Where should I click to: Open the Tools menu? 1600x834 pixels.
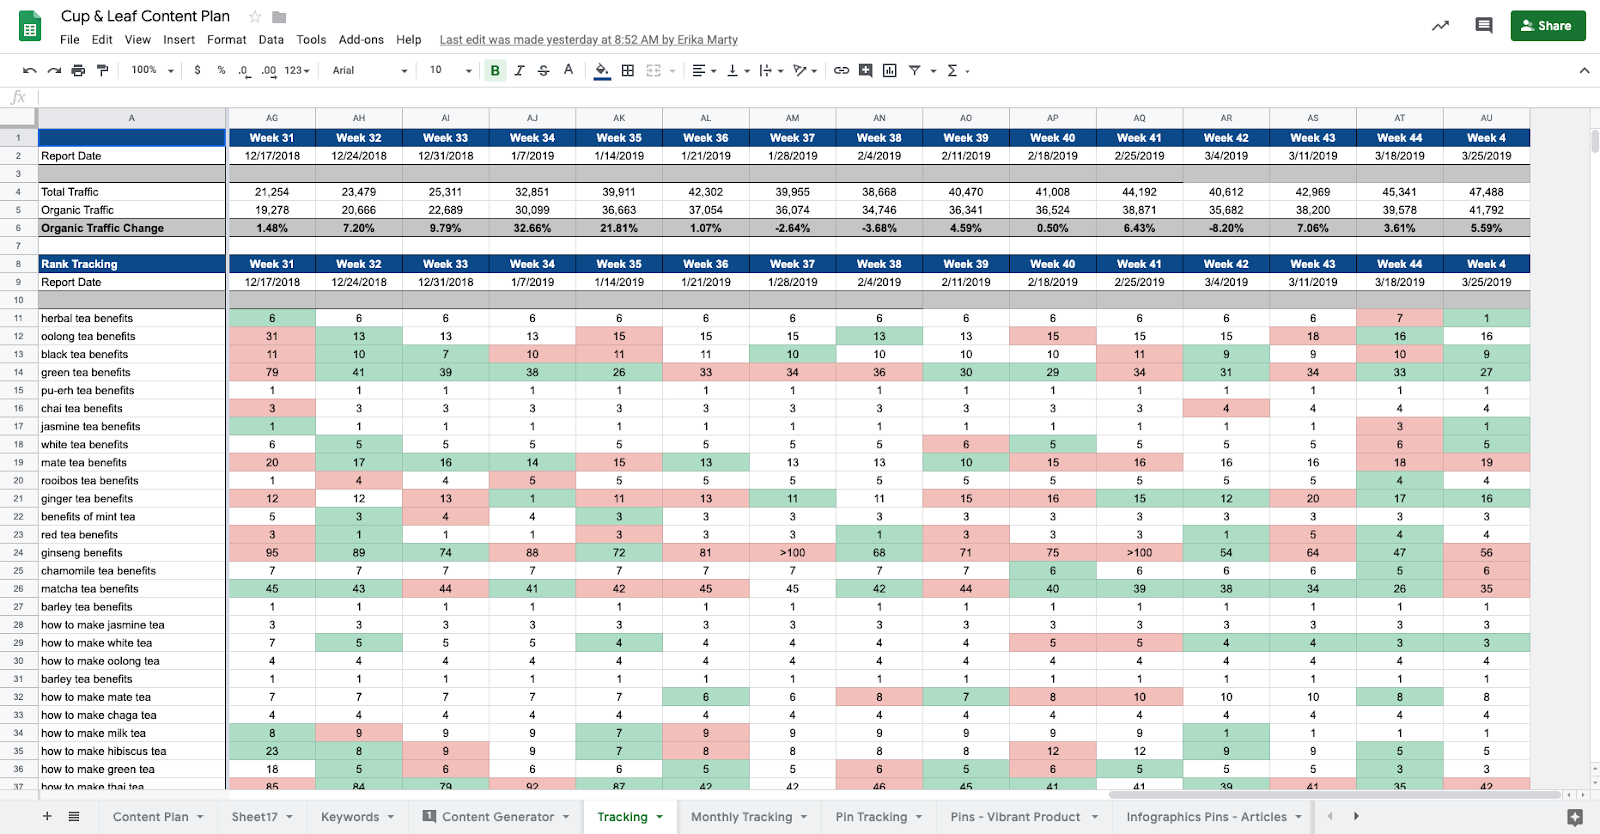coord(311,40)
